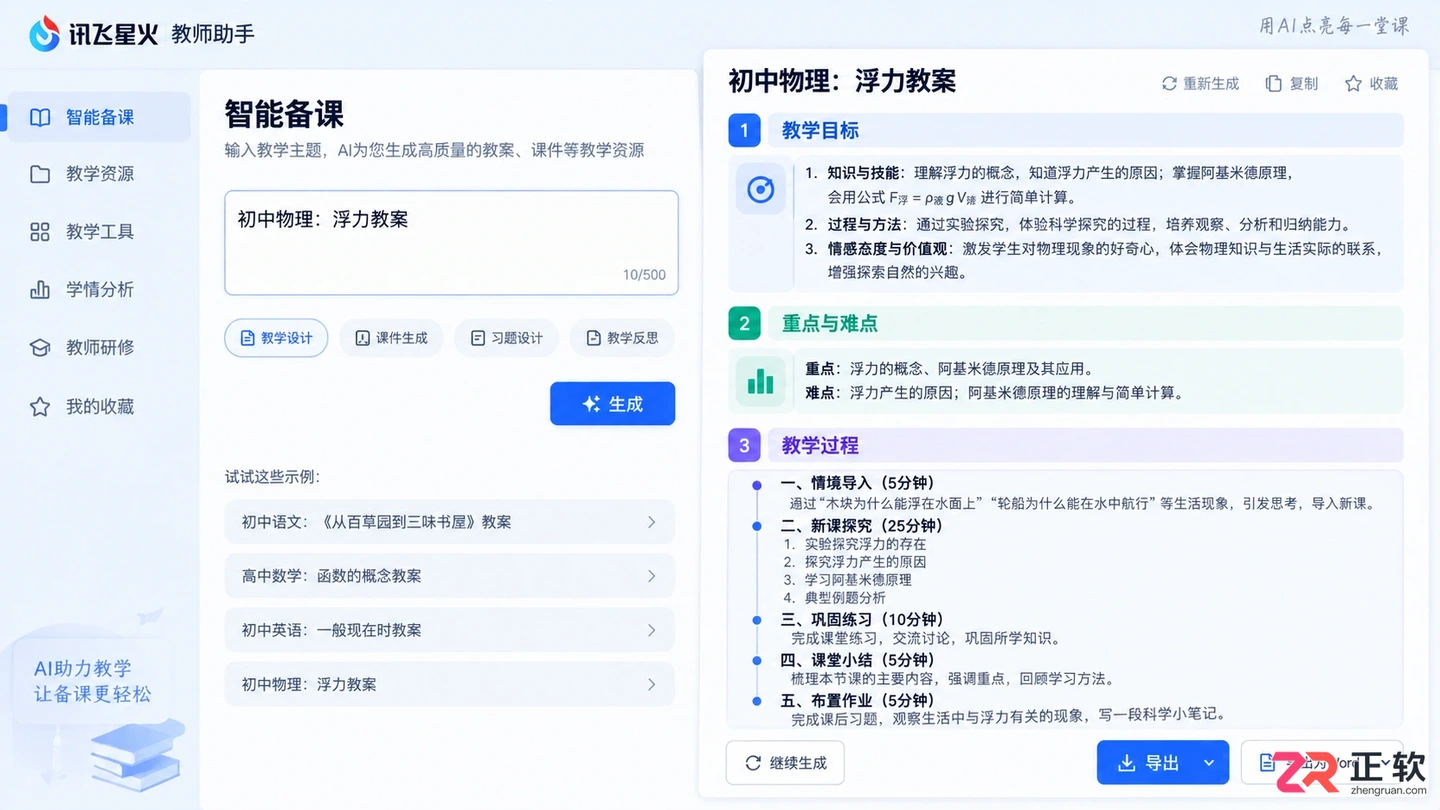Open 我的收藏 star icon in sidebar
1440x810 pixels.
[40, 407]
